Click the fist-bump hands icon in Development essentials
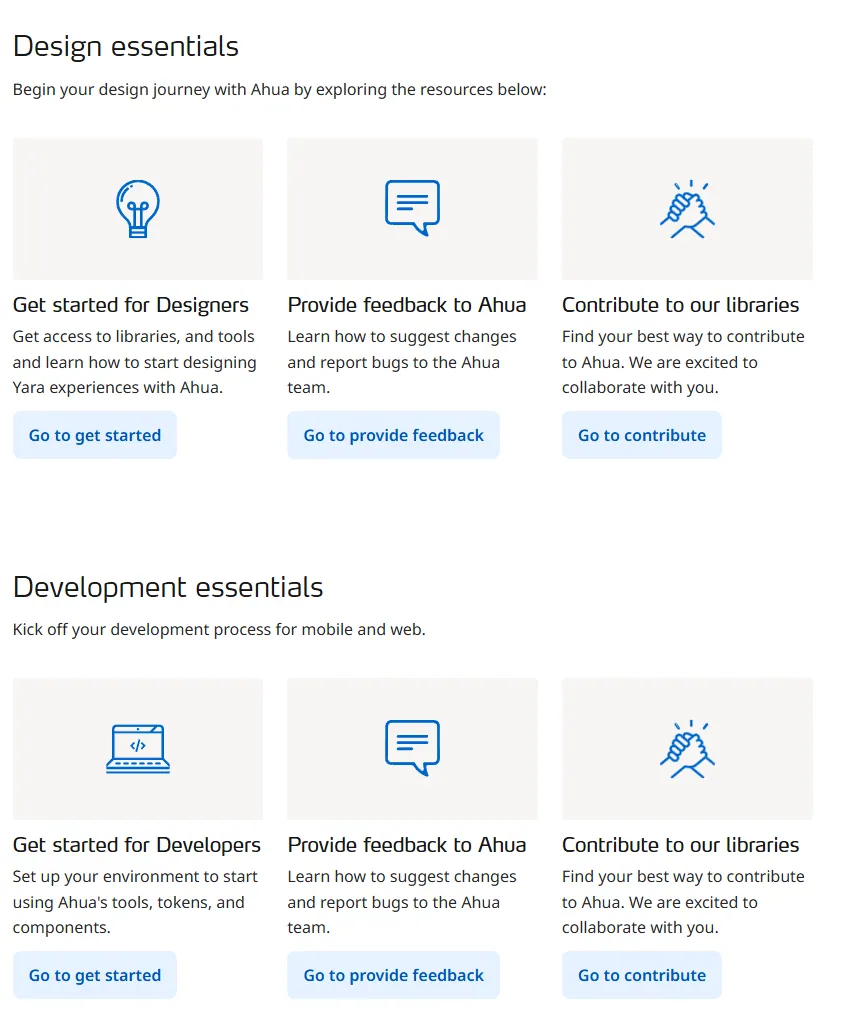Image resolution: width=852 pixels, height=1035 pixels. pyautogui.click(x=687, y=749)
